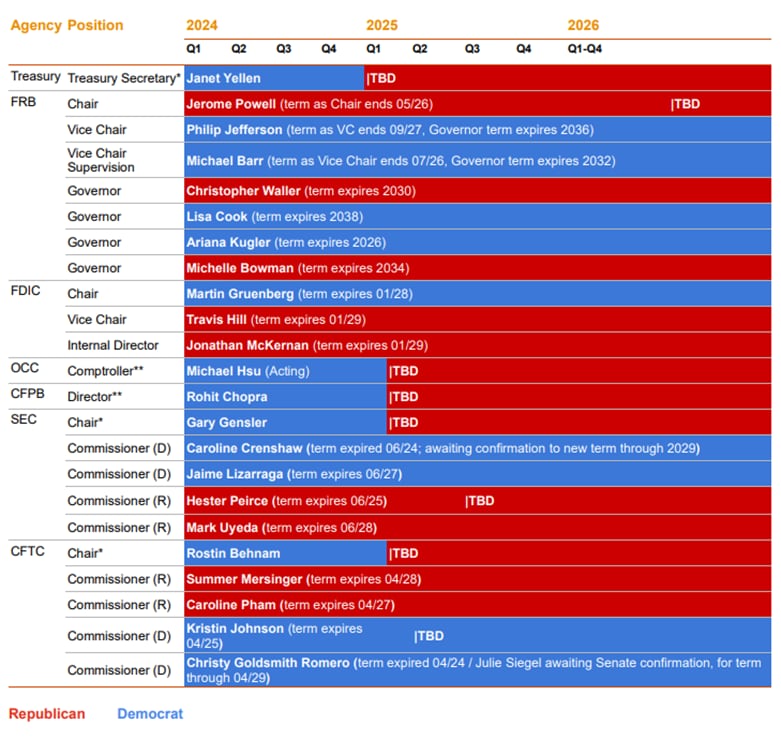Image resolution: width=781 pixels, height=739 pixels.
Task: Select Jerome Powell's Chair term entry
Action: tap(309, 104)
